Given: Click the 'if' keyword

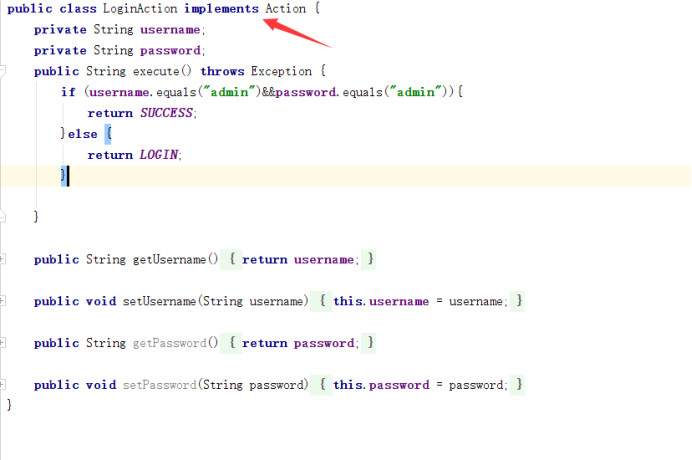Looking at the screenshot, I should pos(68,92).
